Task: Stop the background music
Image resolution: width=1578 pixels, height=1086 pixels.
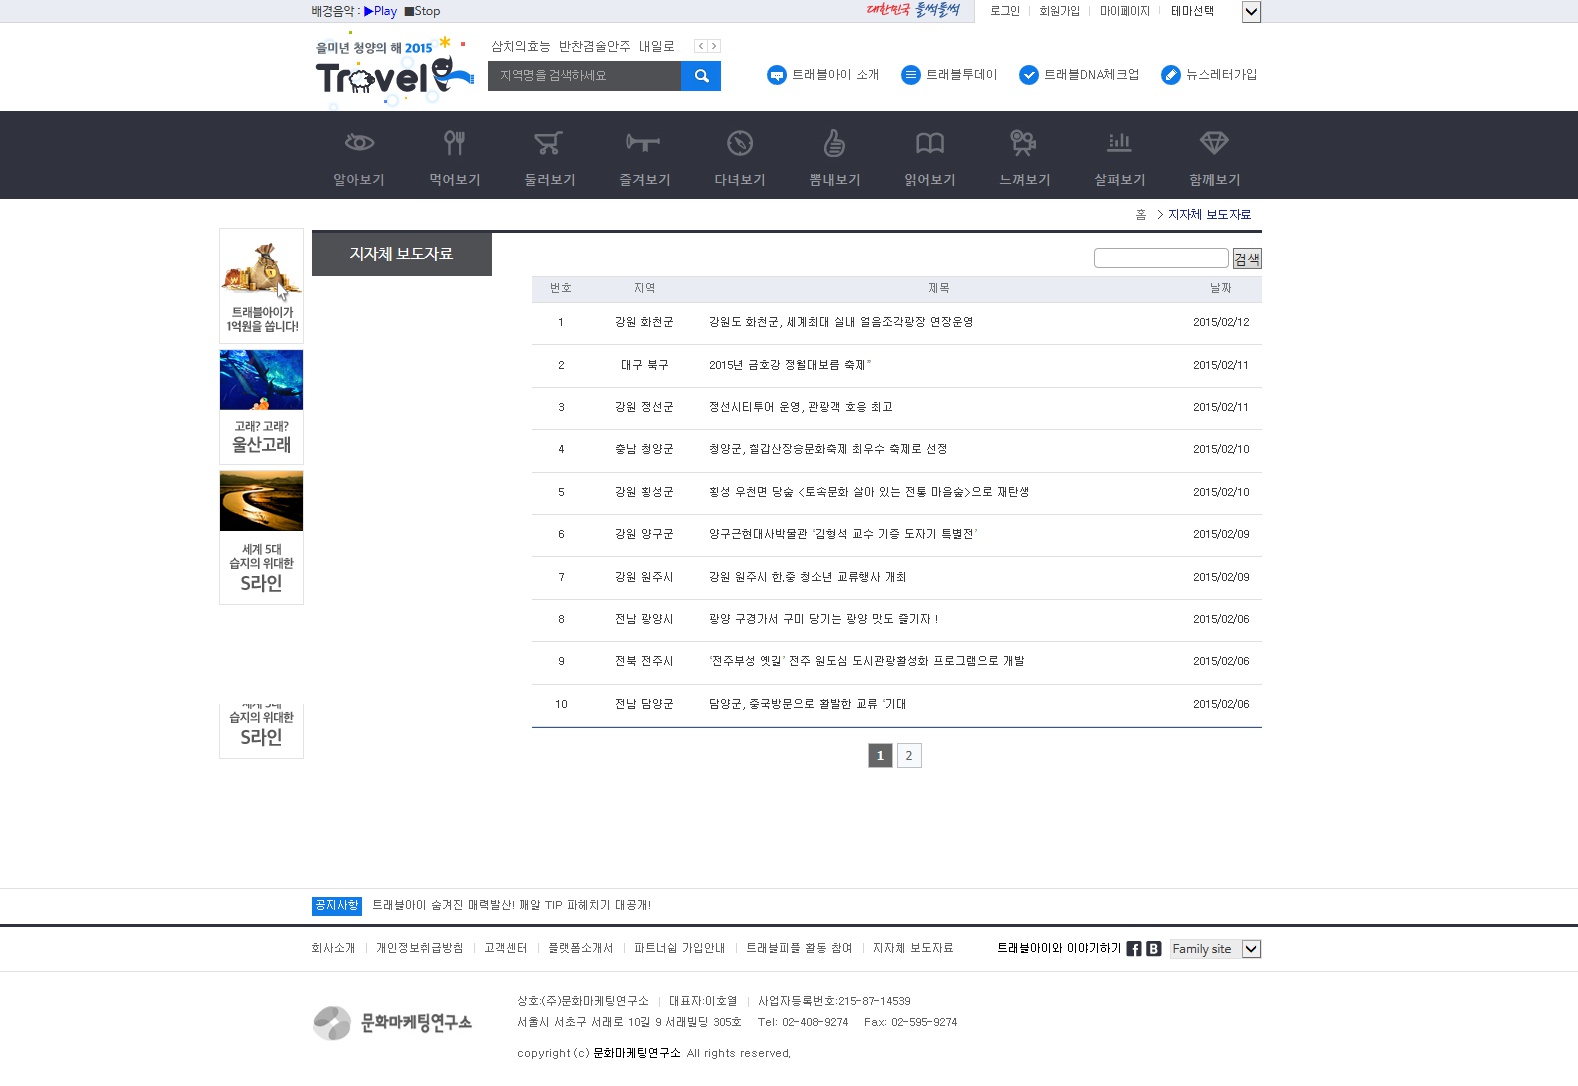Action: 422,11
